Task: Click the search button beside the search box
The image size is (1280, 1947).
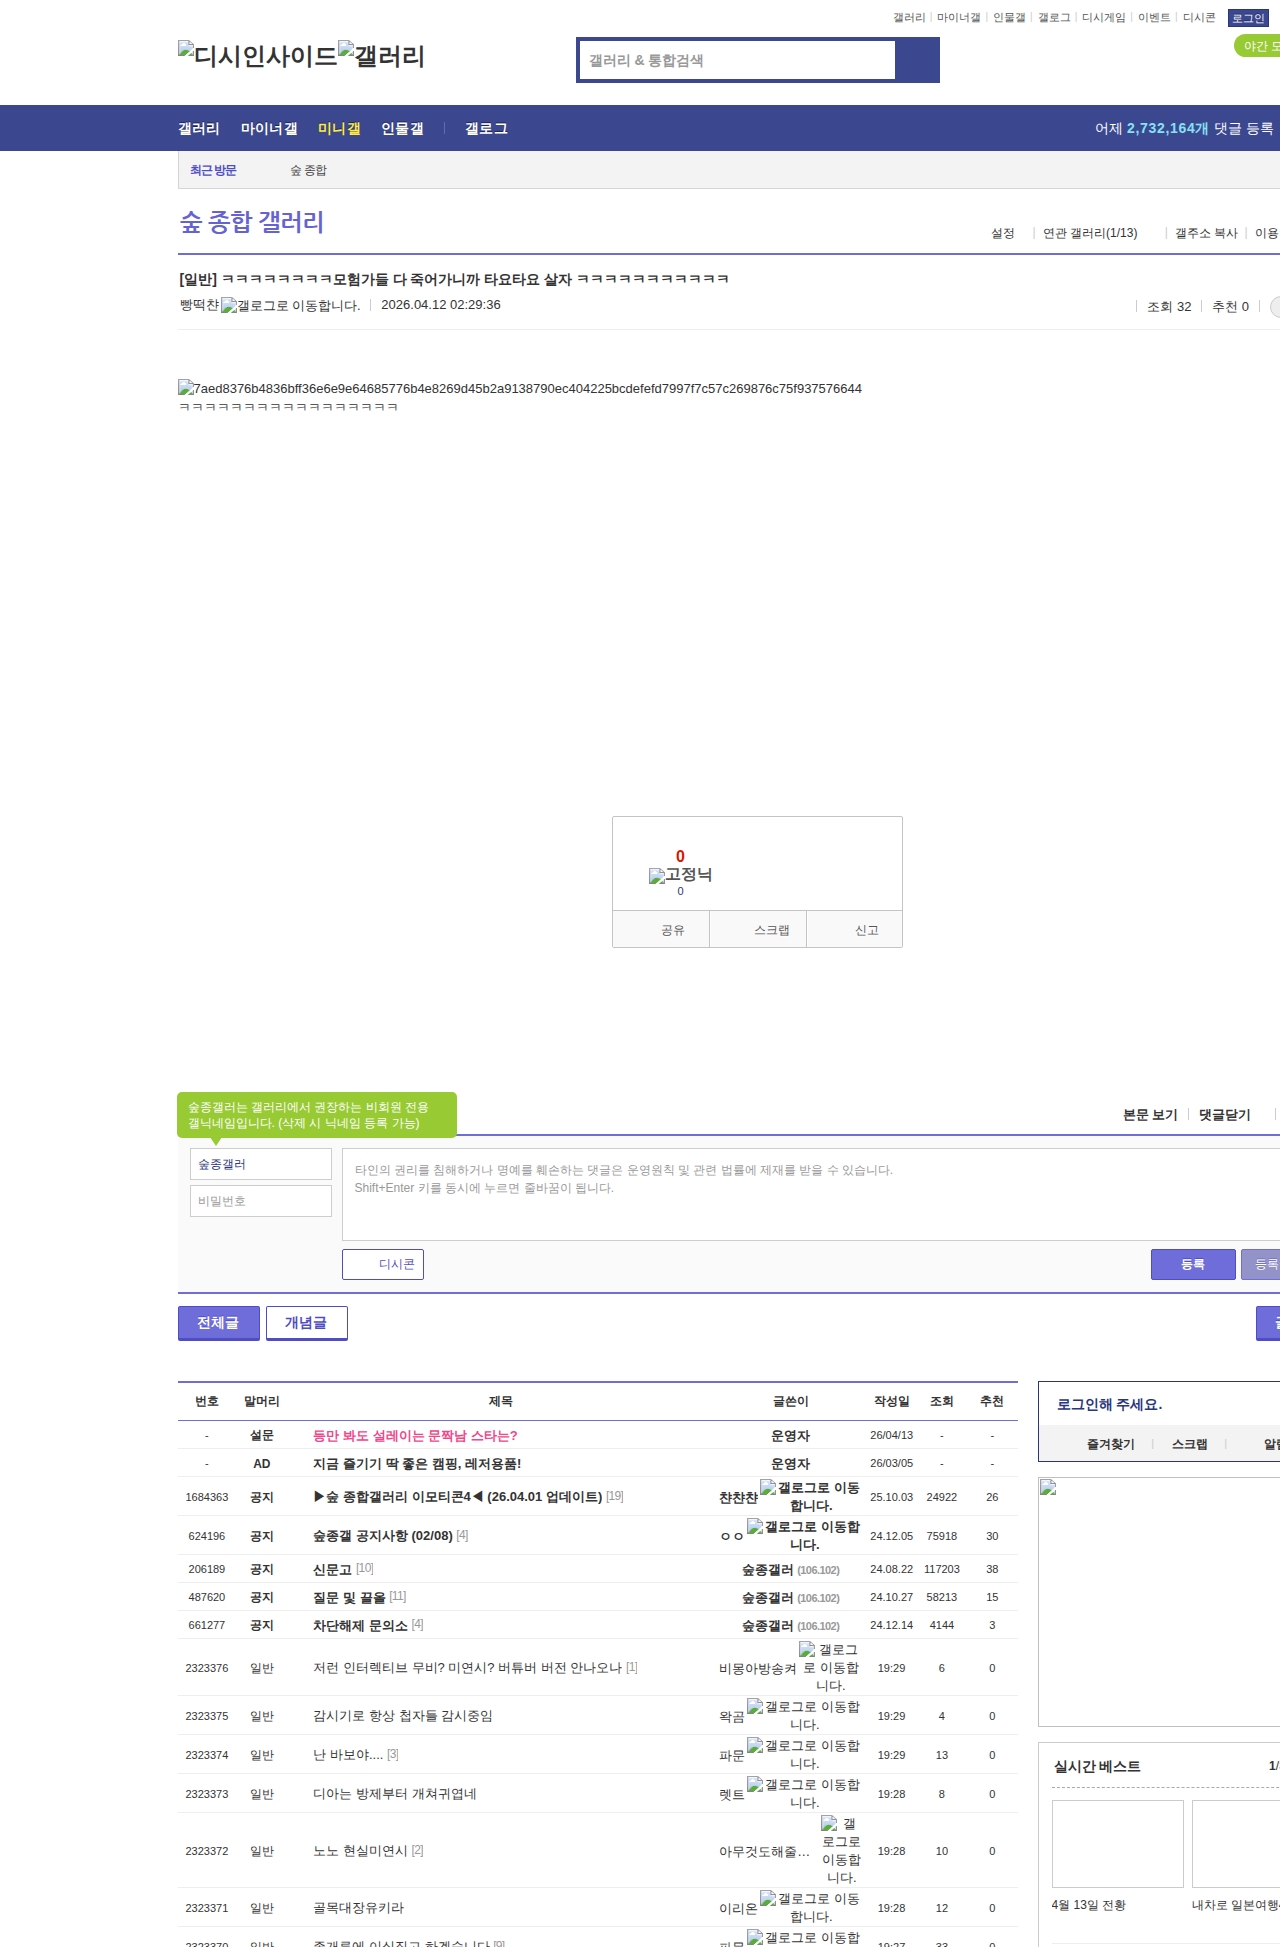Action: pyautogui.click(x=917, y=60)
